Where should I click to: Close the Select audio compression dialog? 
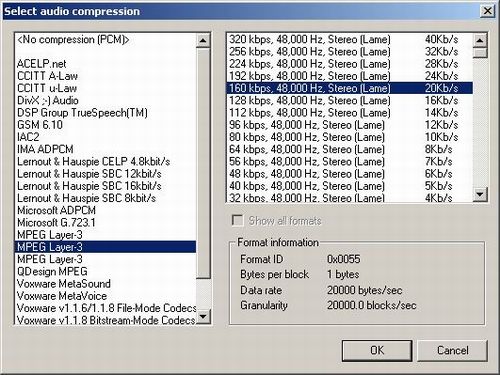tap(487, 11)
